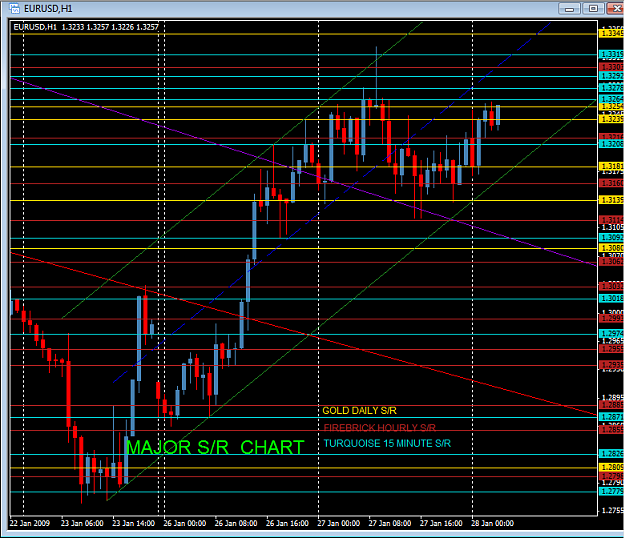
Task: Click the 27 Jan 16:00 time axis label
Action: 441,523
